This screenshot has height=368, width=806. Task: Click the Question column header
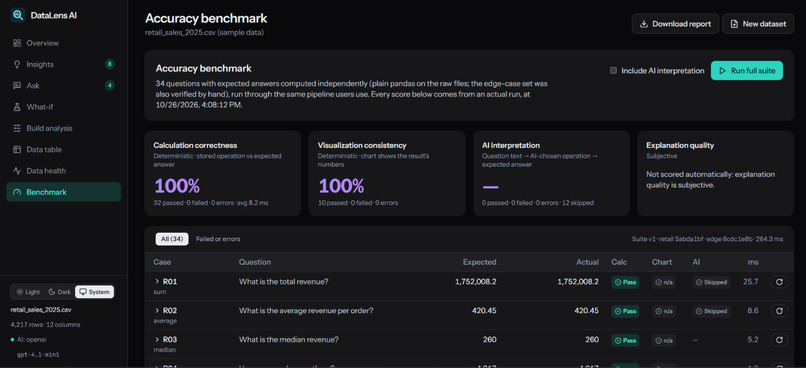pos(255,262)
